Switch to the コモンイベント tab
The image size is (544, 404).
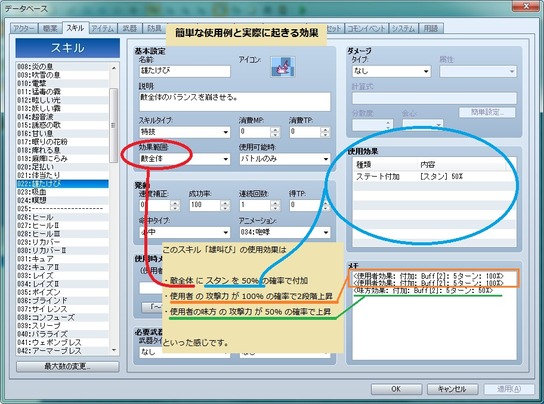click(x=366, y=28)
